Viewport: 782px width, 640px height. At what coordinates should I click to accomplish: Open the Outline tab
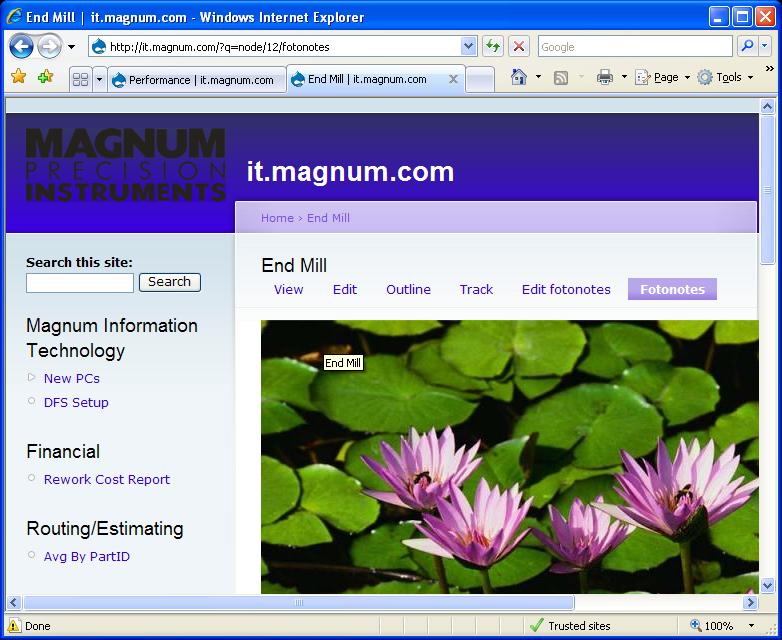[408, 289]
